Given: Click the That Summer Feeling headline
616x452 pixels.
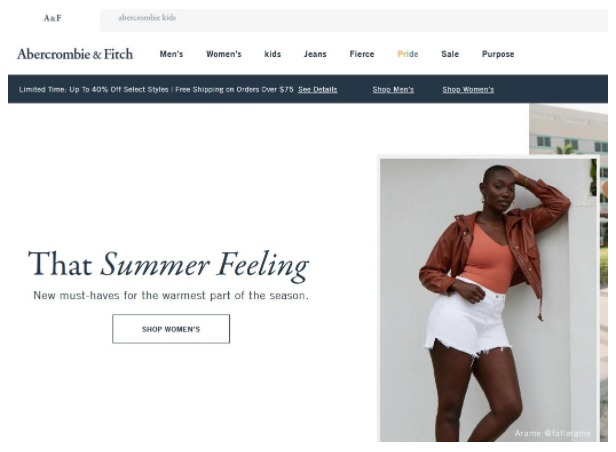Looking at the screenshot, I should point(168,265).
